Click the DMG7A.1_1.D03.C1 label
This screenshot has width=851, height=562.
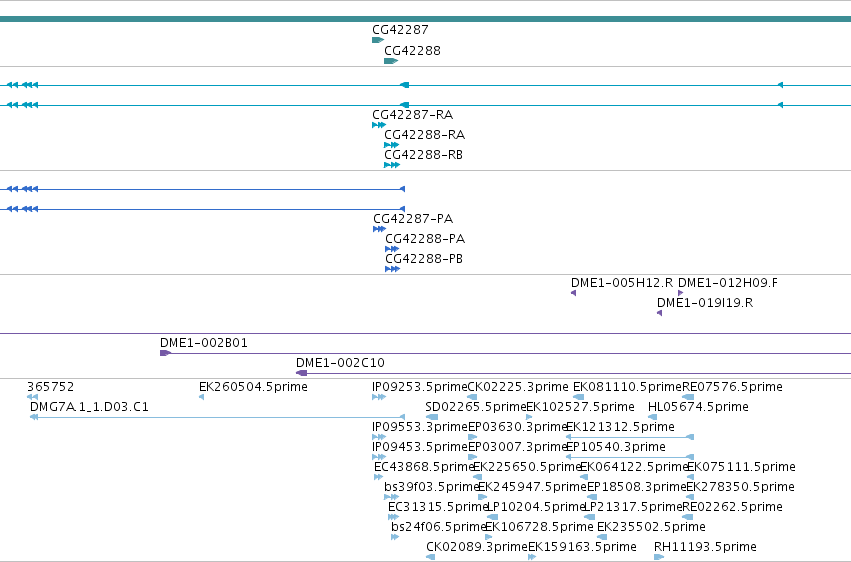89,407
